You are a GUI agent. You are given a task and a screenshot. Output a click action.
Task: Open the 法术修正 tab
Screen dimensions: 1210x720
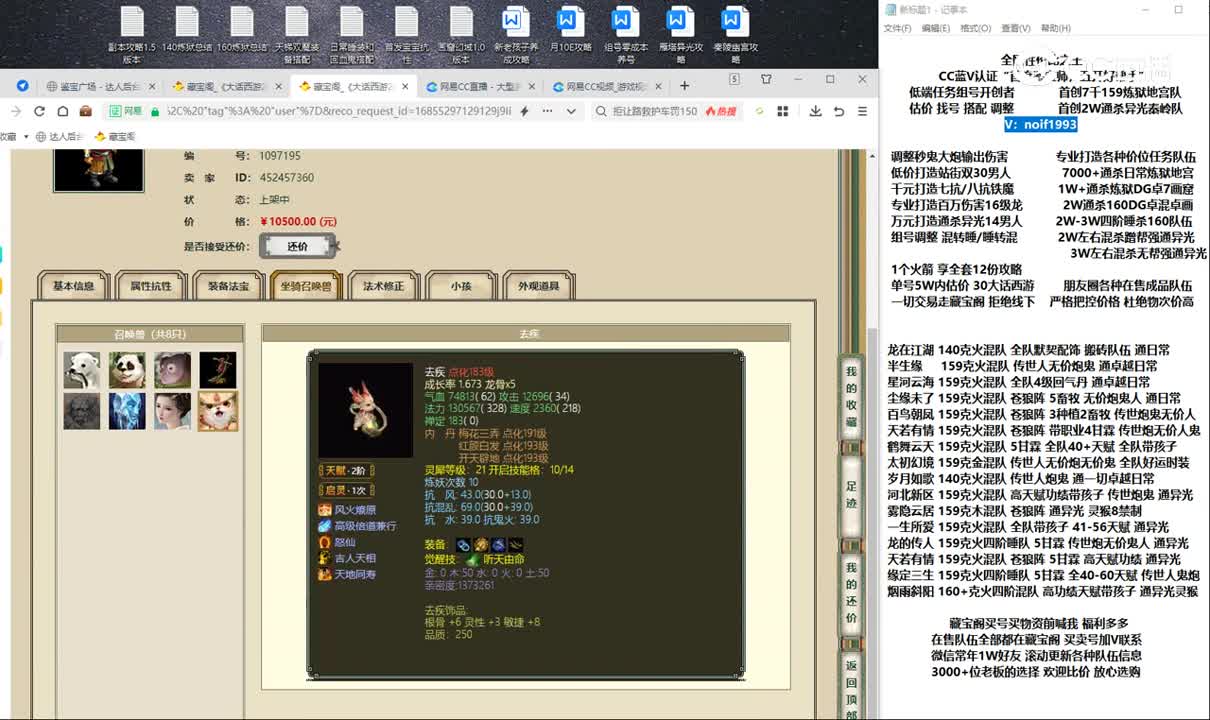tap(384, 286)
